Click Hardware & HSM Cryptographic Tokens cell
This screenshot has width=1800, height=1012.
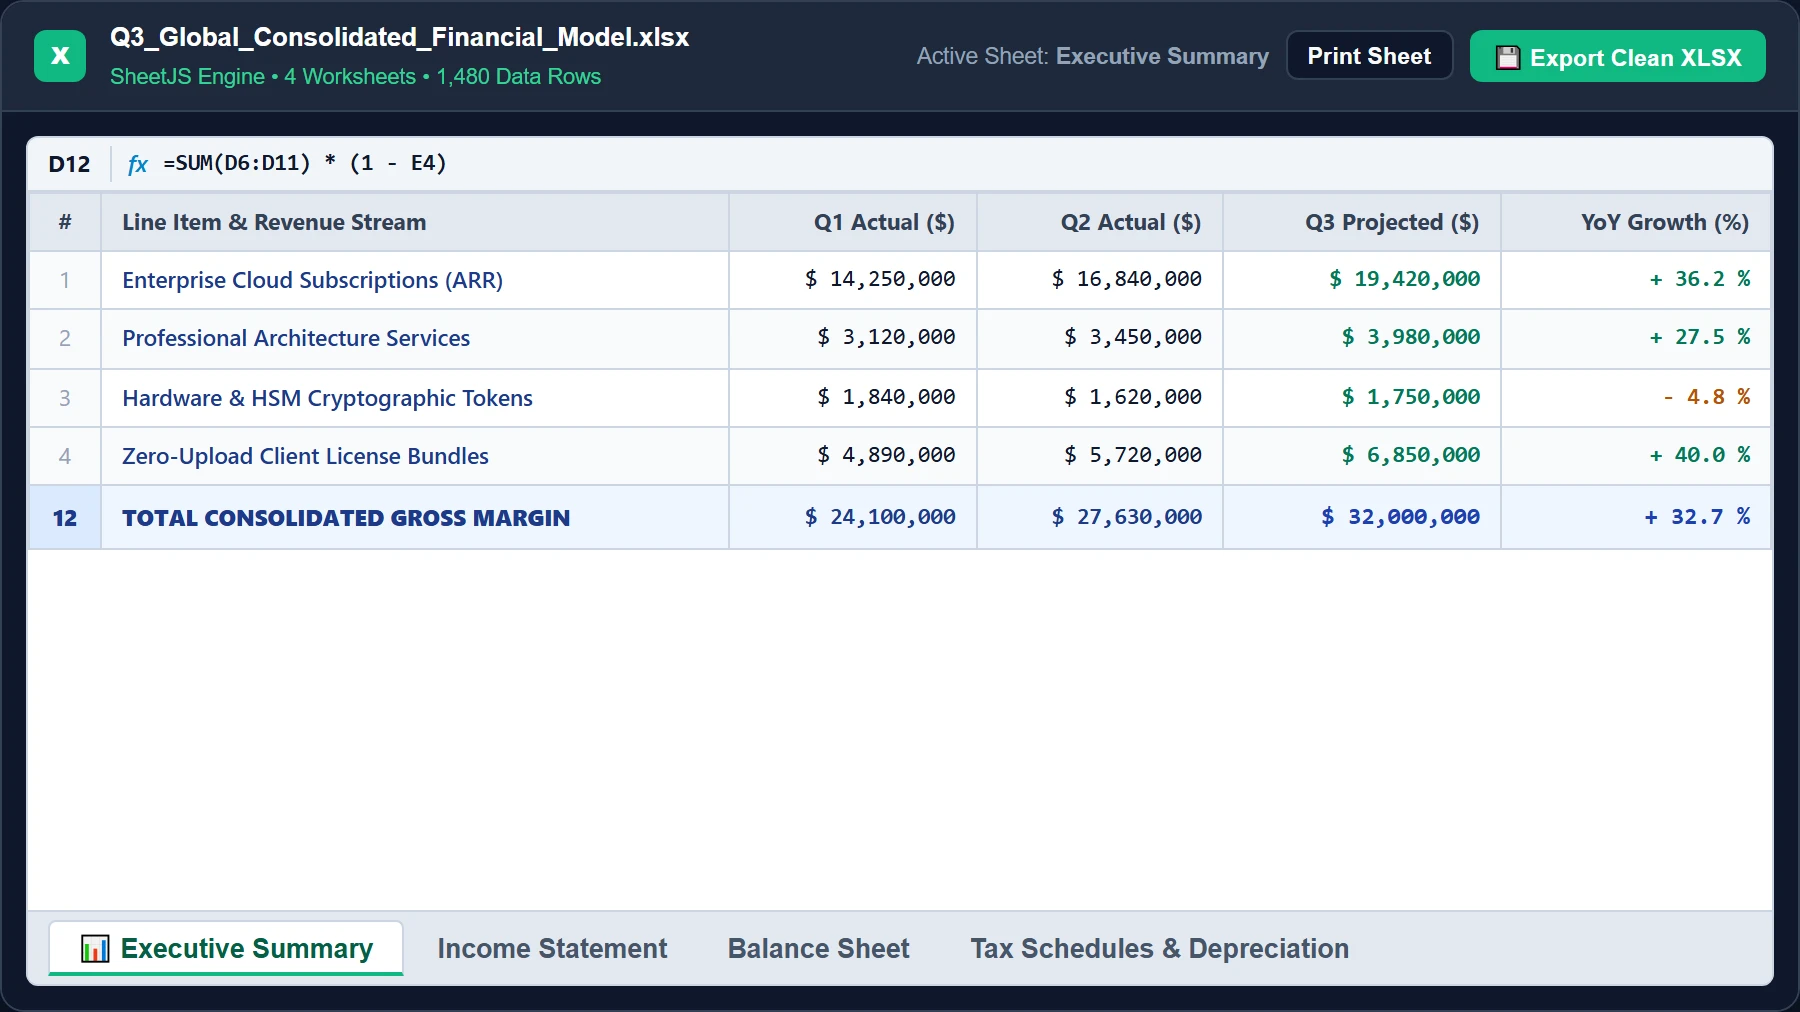415,398
